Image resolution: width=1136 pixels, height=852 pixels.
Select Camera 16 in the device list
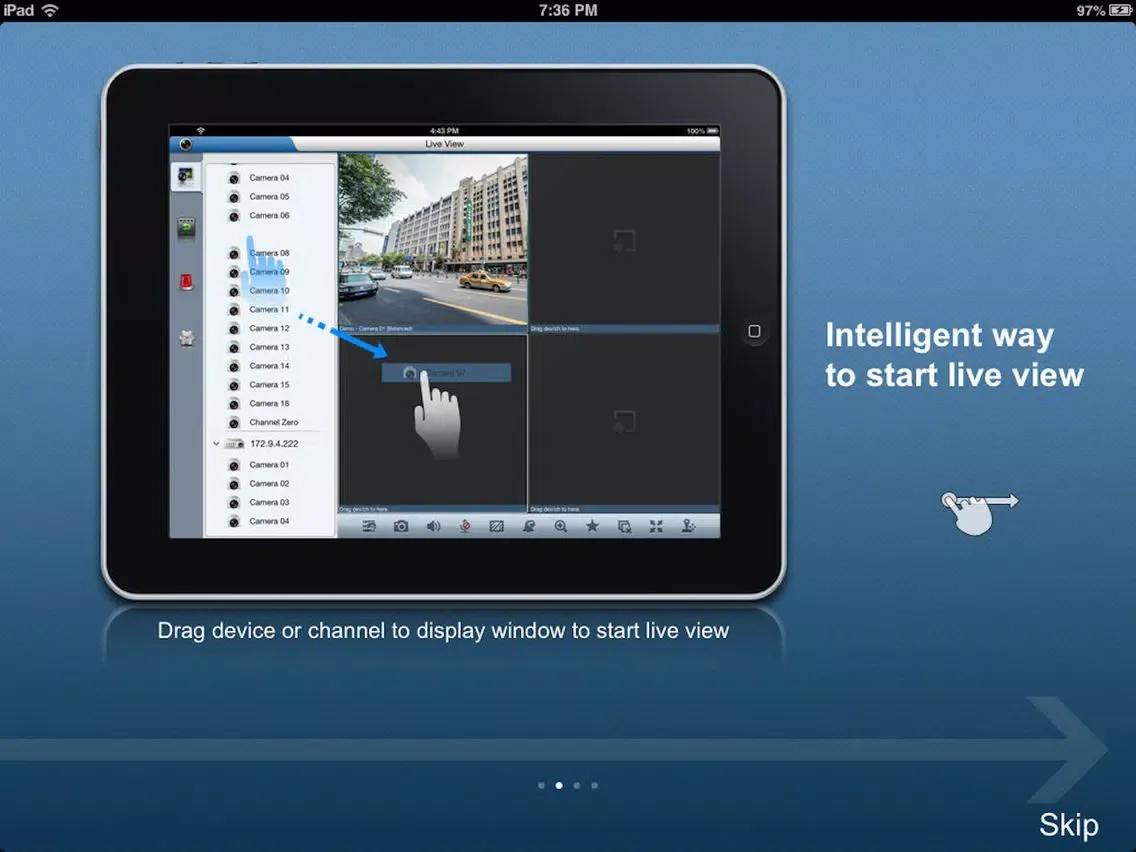pyautogui.click(x=270, y=404)
